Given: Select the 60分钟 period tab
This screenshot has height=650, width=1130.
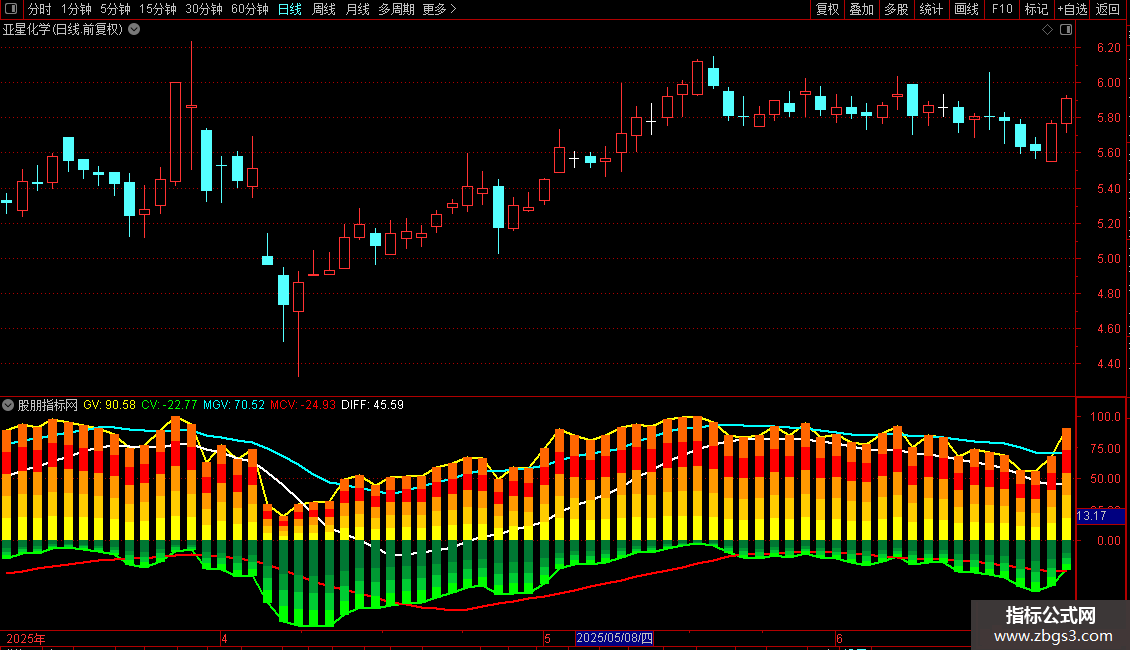Looking at the screenshot, I should 250,9.
